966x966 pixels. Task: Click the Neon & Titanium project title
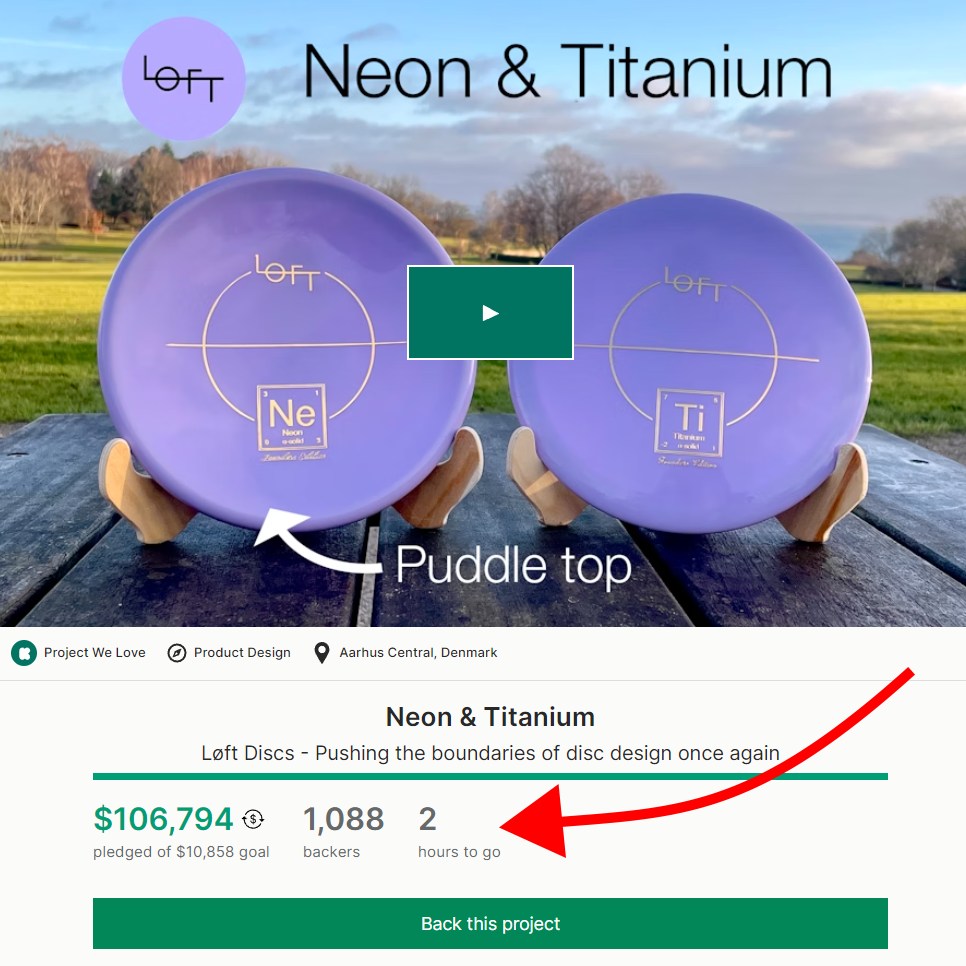[x=490, y=717]
